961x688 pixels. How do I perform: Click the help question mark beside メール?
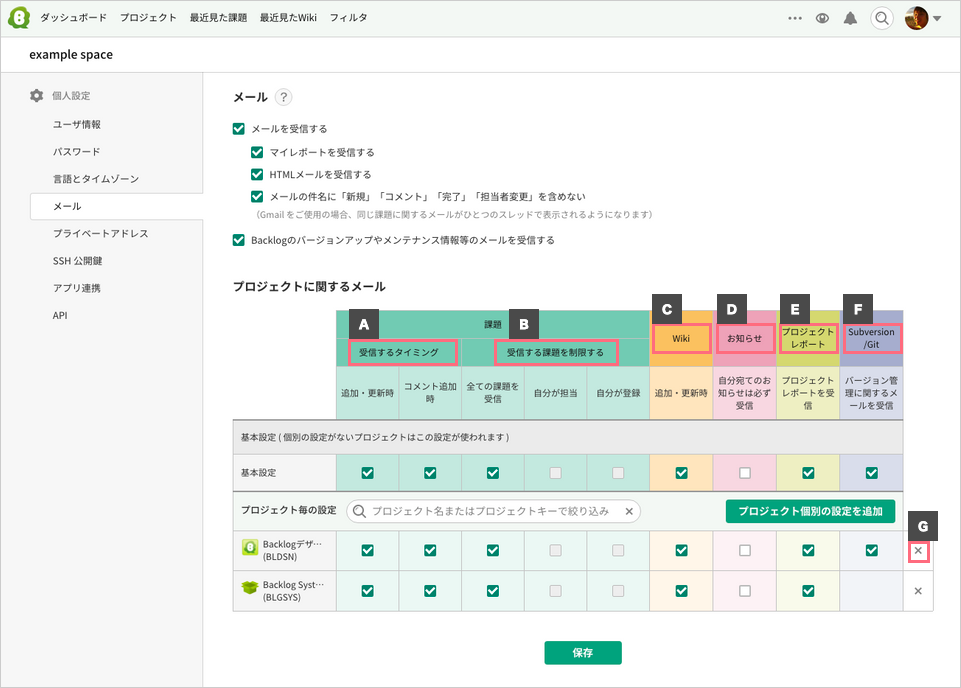283,97
